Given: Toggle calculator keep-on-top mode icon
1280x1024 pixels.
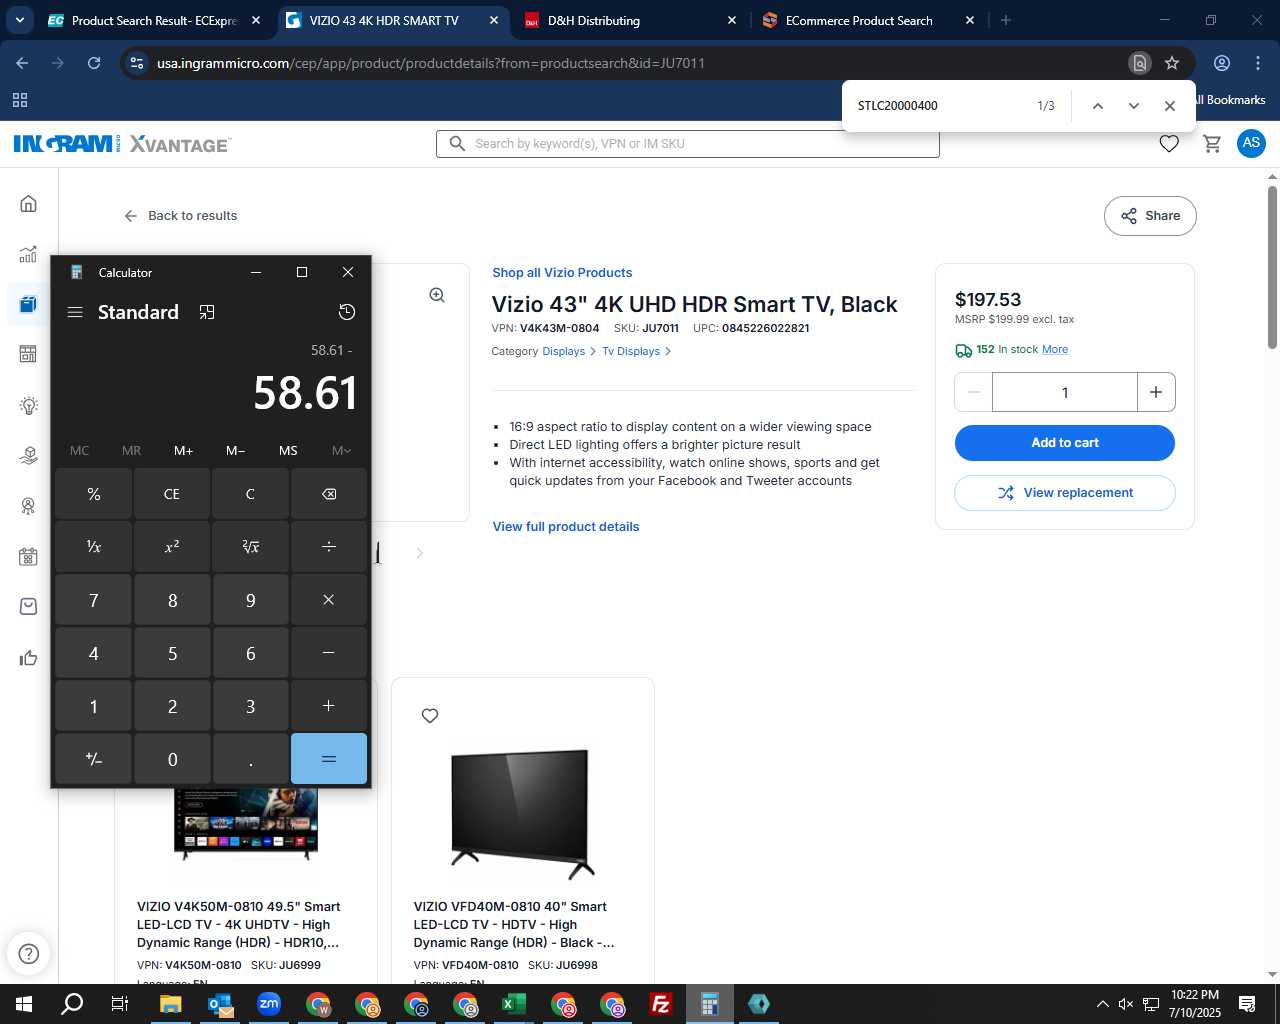Looking at the screenshot, I should click(x=207, y=312).
